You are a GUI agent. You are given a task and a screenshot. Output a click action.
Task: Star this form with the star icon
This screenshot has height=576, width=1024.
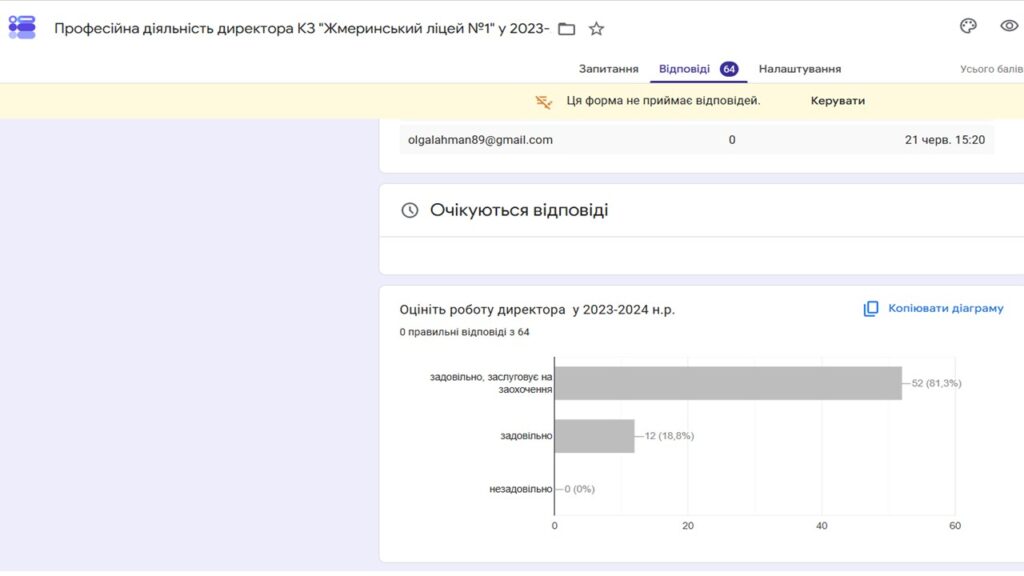(596, 29)
